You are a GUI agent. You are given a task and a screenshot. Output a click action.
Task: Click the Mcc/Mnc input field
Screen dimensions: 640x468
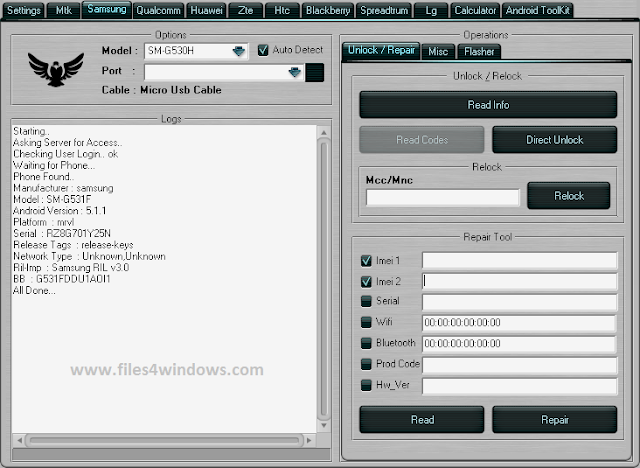click(443, 197)
